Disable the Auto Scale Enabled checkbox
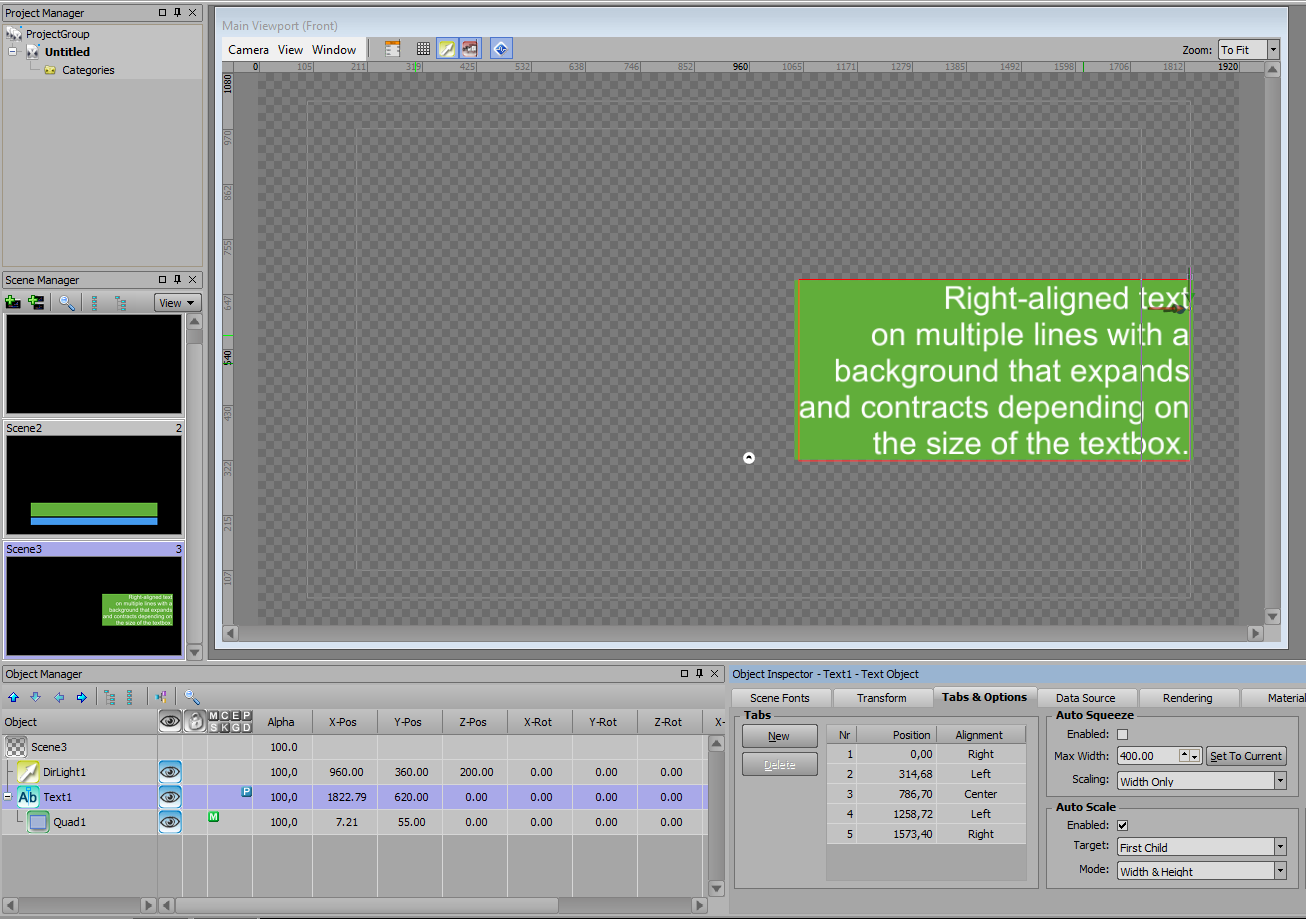The image size is (1306, 919). (x=1122, y=825)
